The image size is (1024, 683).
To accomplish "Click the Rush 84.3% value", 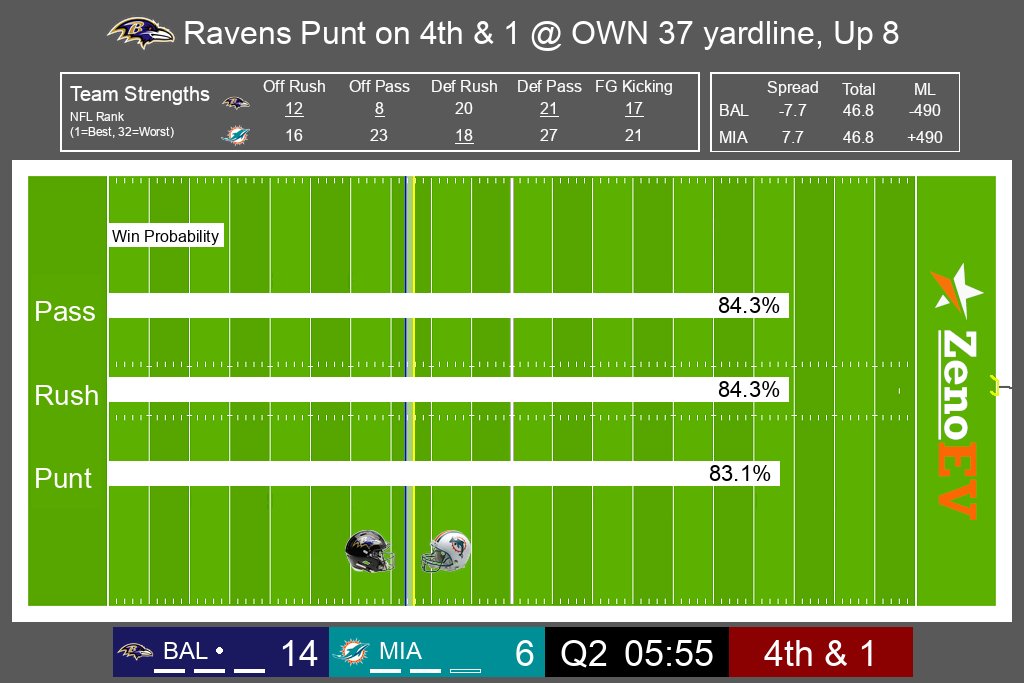I will (748, 389).
